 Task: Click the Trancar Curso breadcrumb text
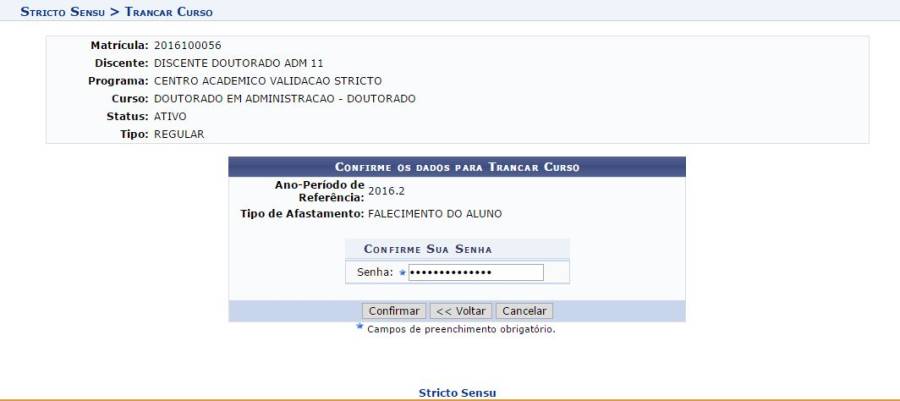pos(168,11)
